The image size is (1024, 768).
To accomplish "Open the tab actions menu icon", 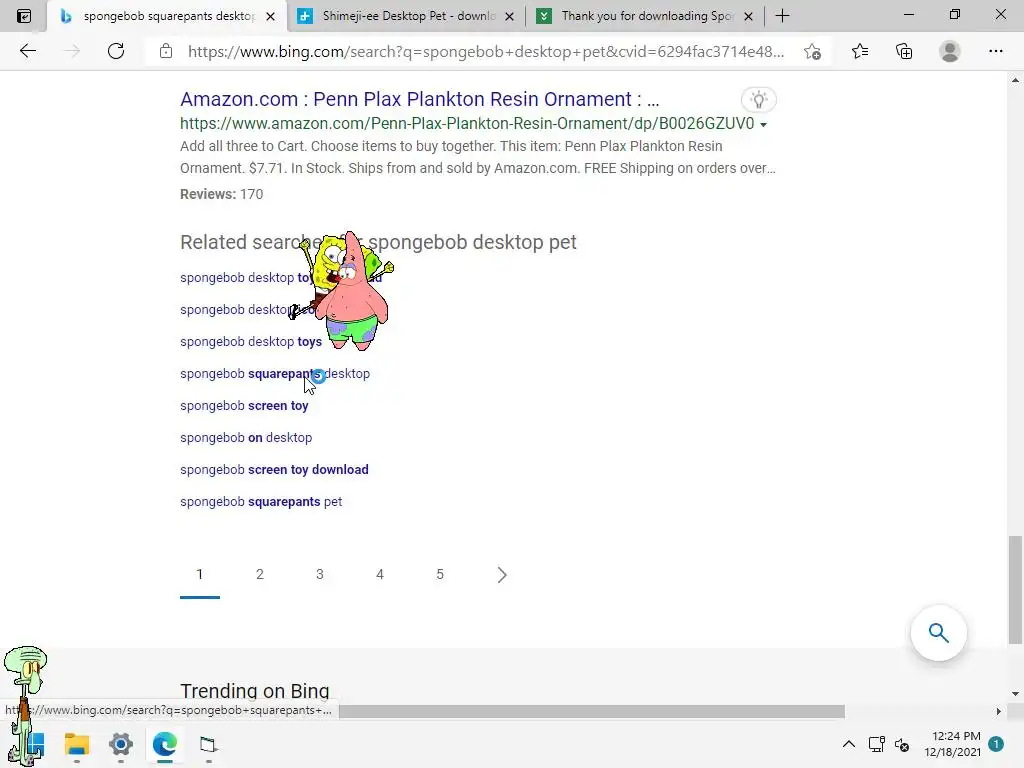I will (x=24, y=16).
